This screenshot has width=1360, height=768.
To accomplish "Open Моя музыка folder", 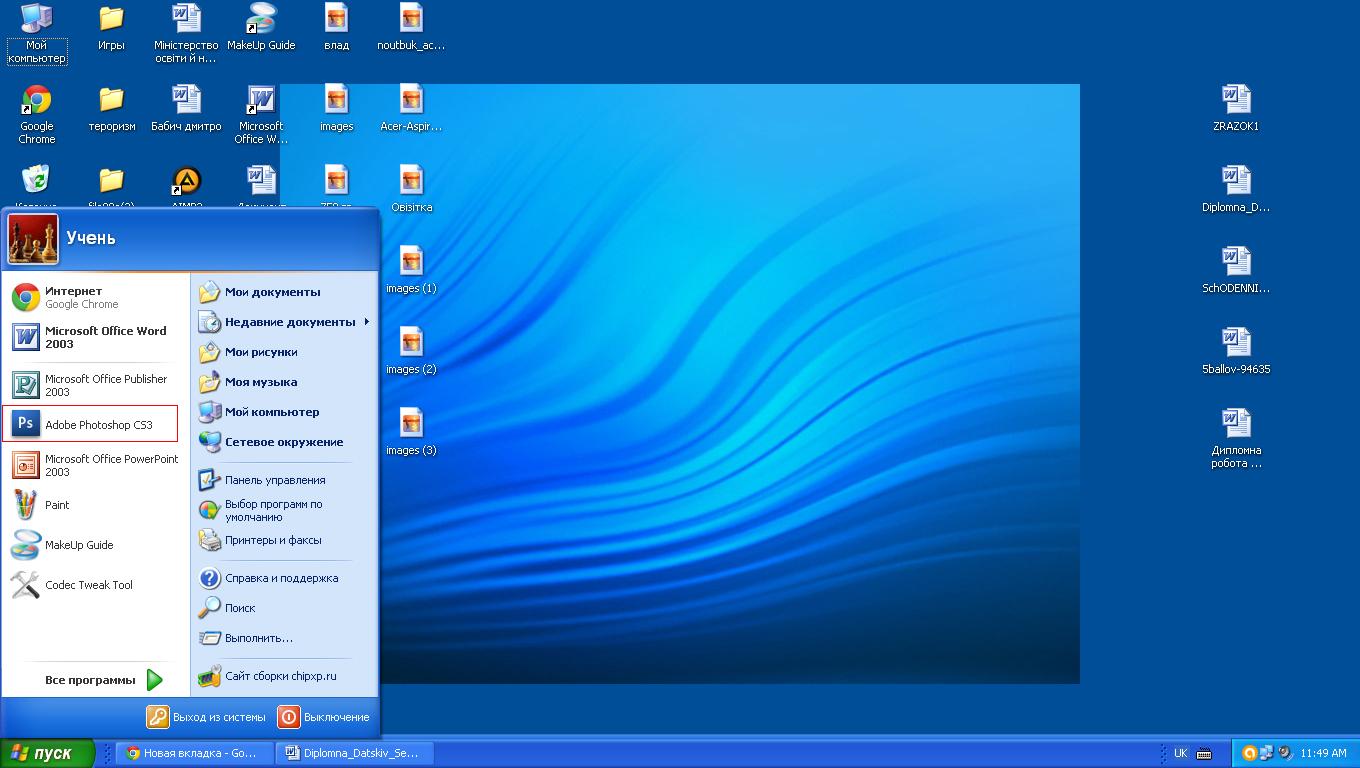I will [x=284, y=382].
